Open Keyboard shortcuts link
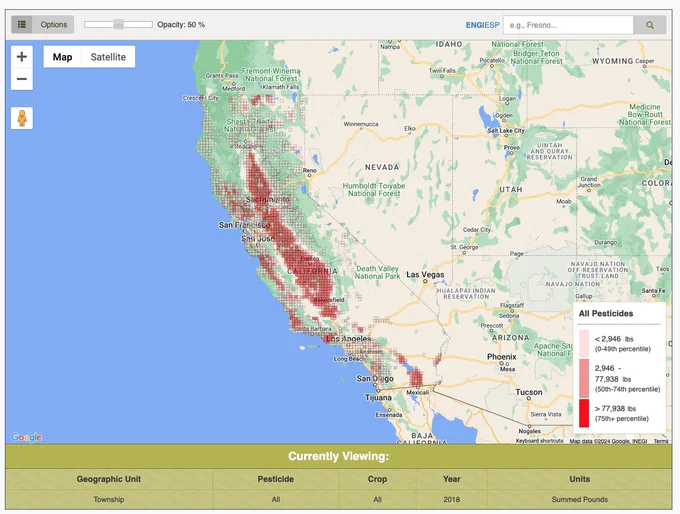Image resolution: width=680 pixels, height=514 pixels. tap(539, 441)
